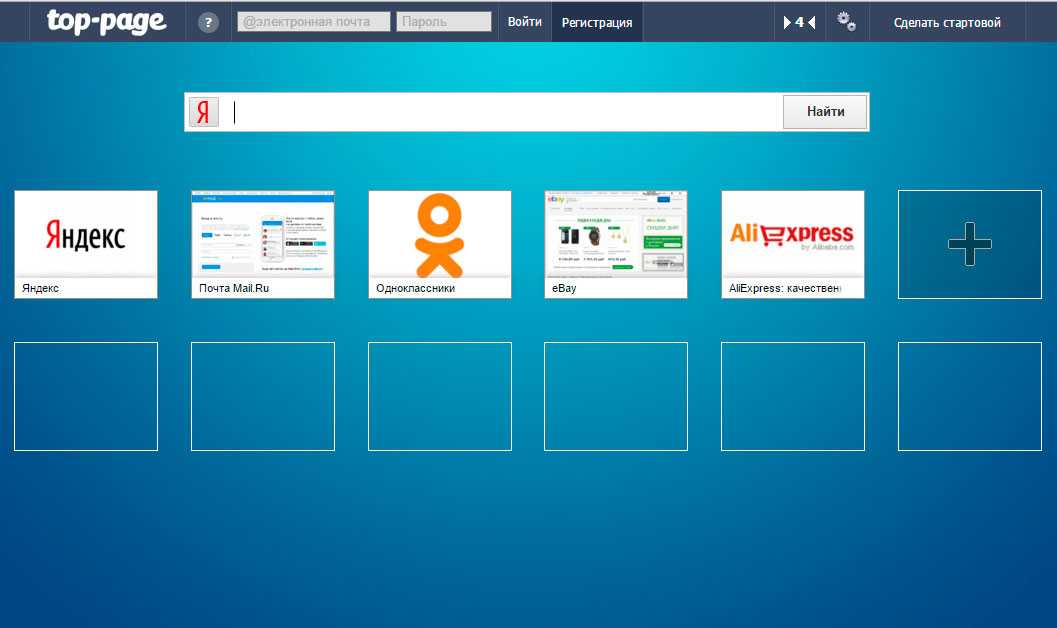Click Сделать стартовой link

click(x=947, y=22)
